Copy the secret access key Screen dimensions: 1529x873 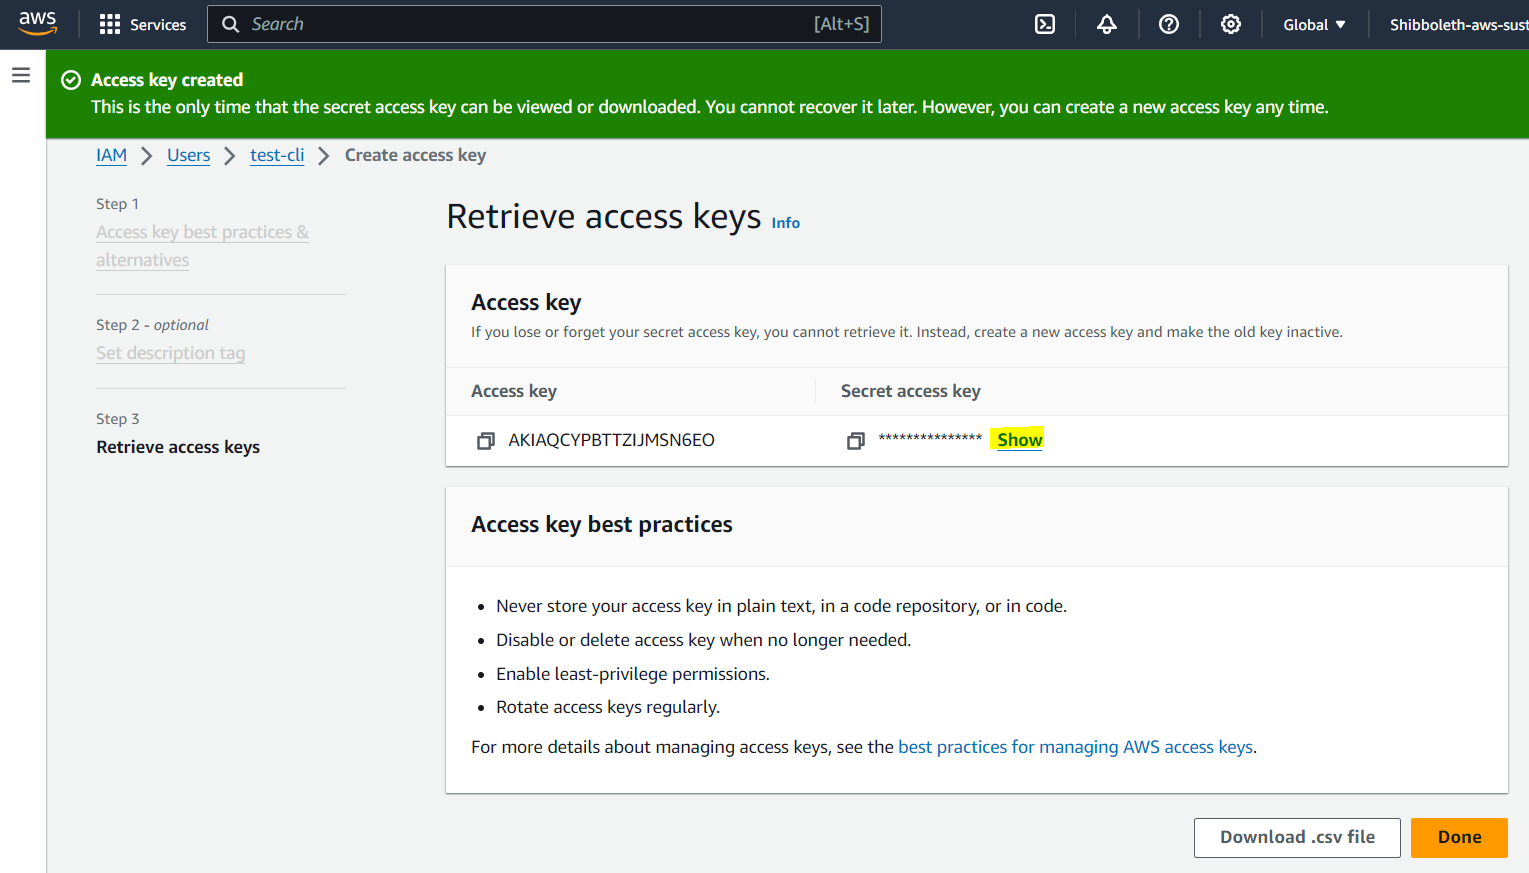pyautogui.click(x=856, y=441)
